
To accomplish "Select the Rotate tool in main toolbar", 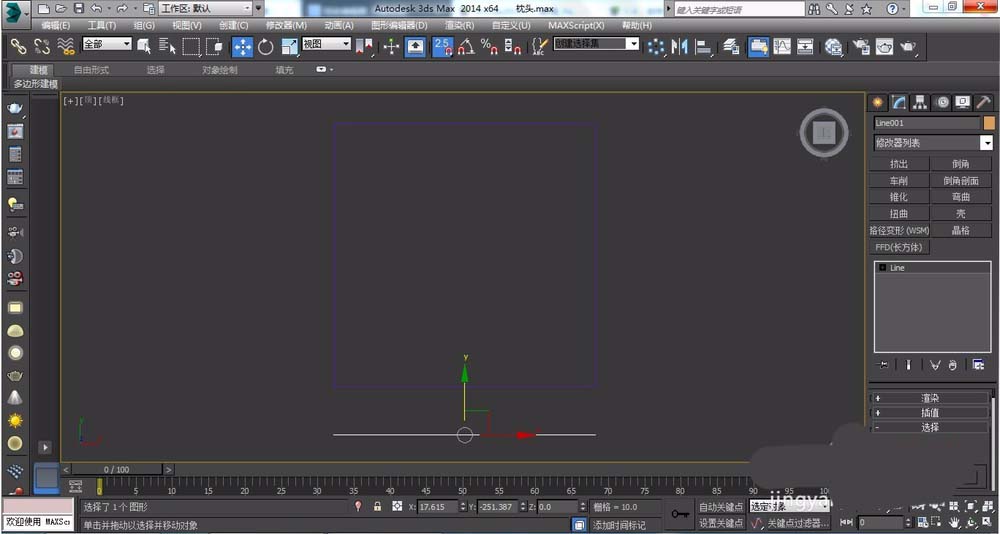I will [x=266, y=46].
